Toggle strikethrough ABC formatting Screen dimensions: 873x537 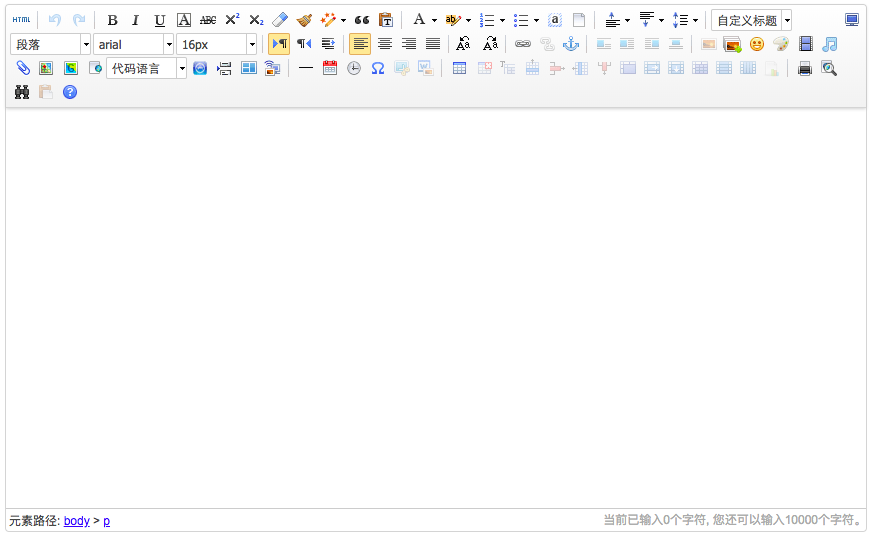[208, 20]
